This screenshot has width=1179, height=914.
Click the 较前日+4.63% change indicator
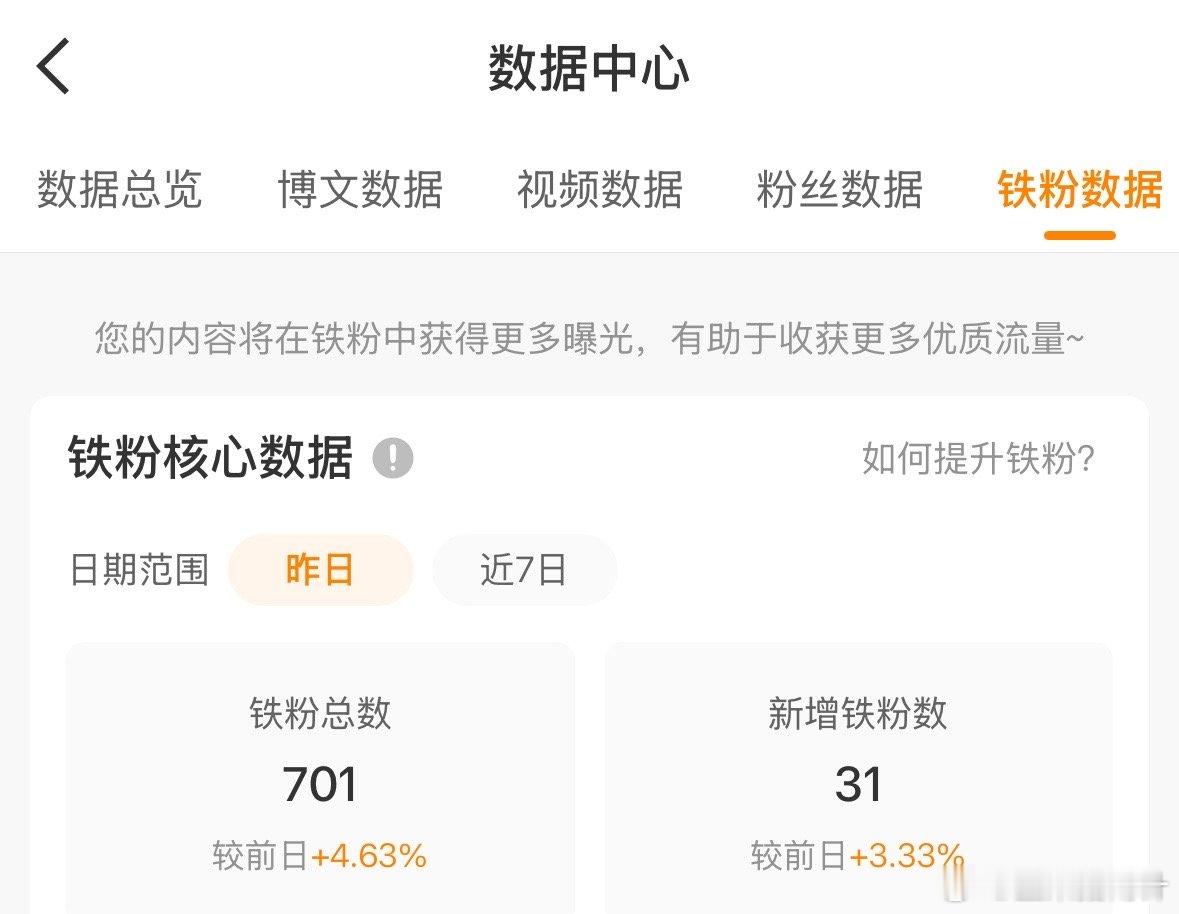(320, 855)
